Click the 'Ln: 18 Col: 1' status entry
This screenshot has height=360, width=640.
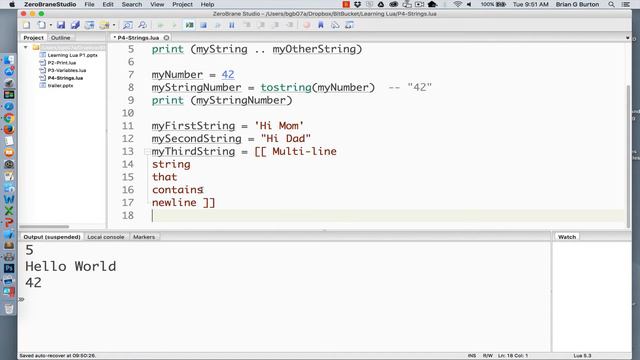(513, 356)
